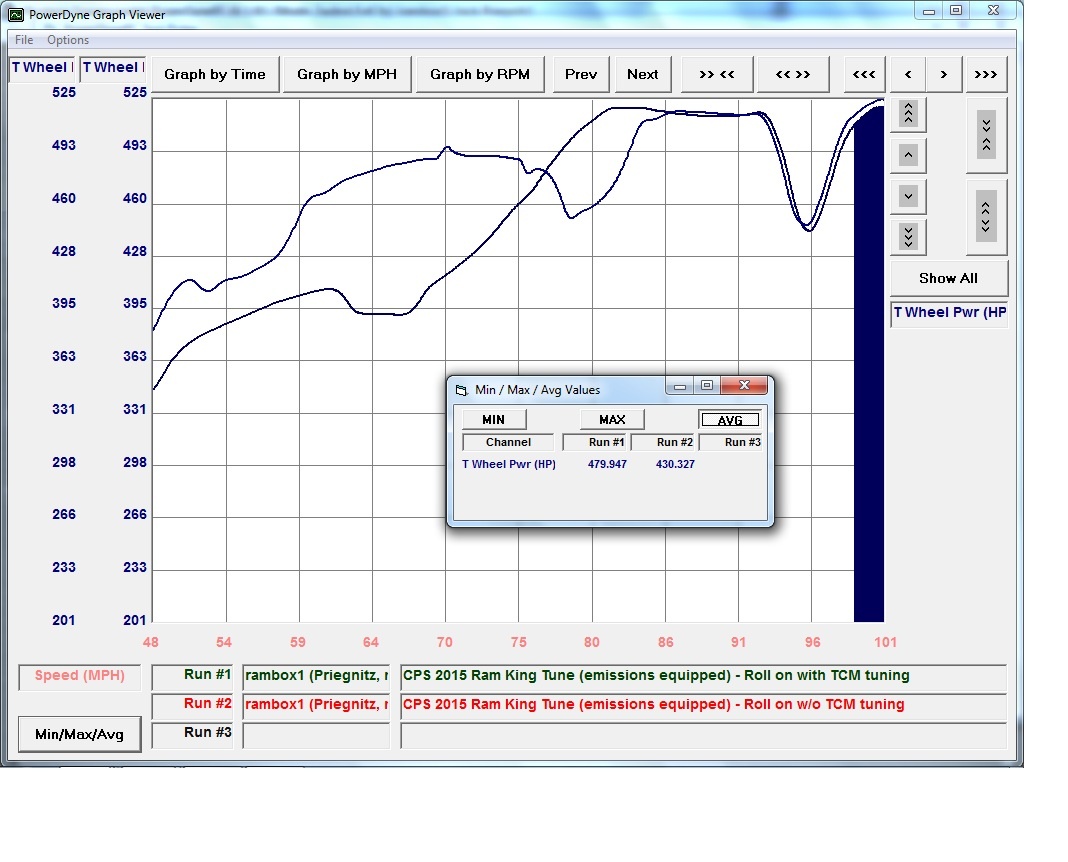Open the Options menu
This screenshot has width=1068, height=862.
[68, 40]
